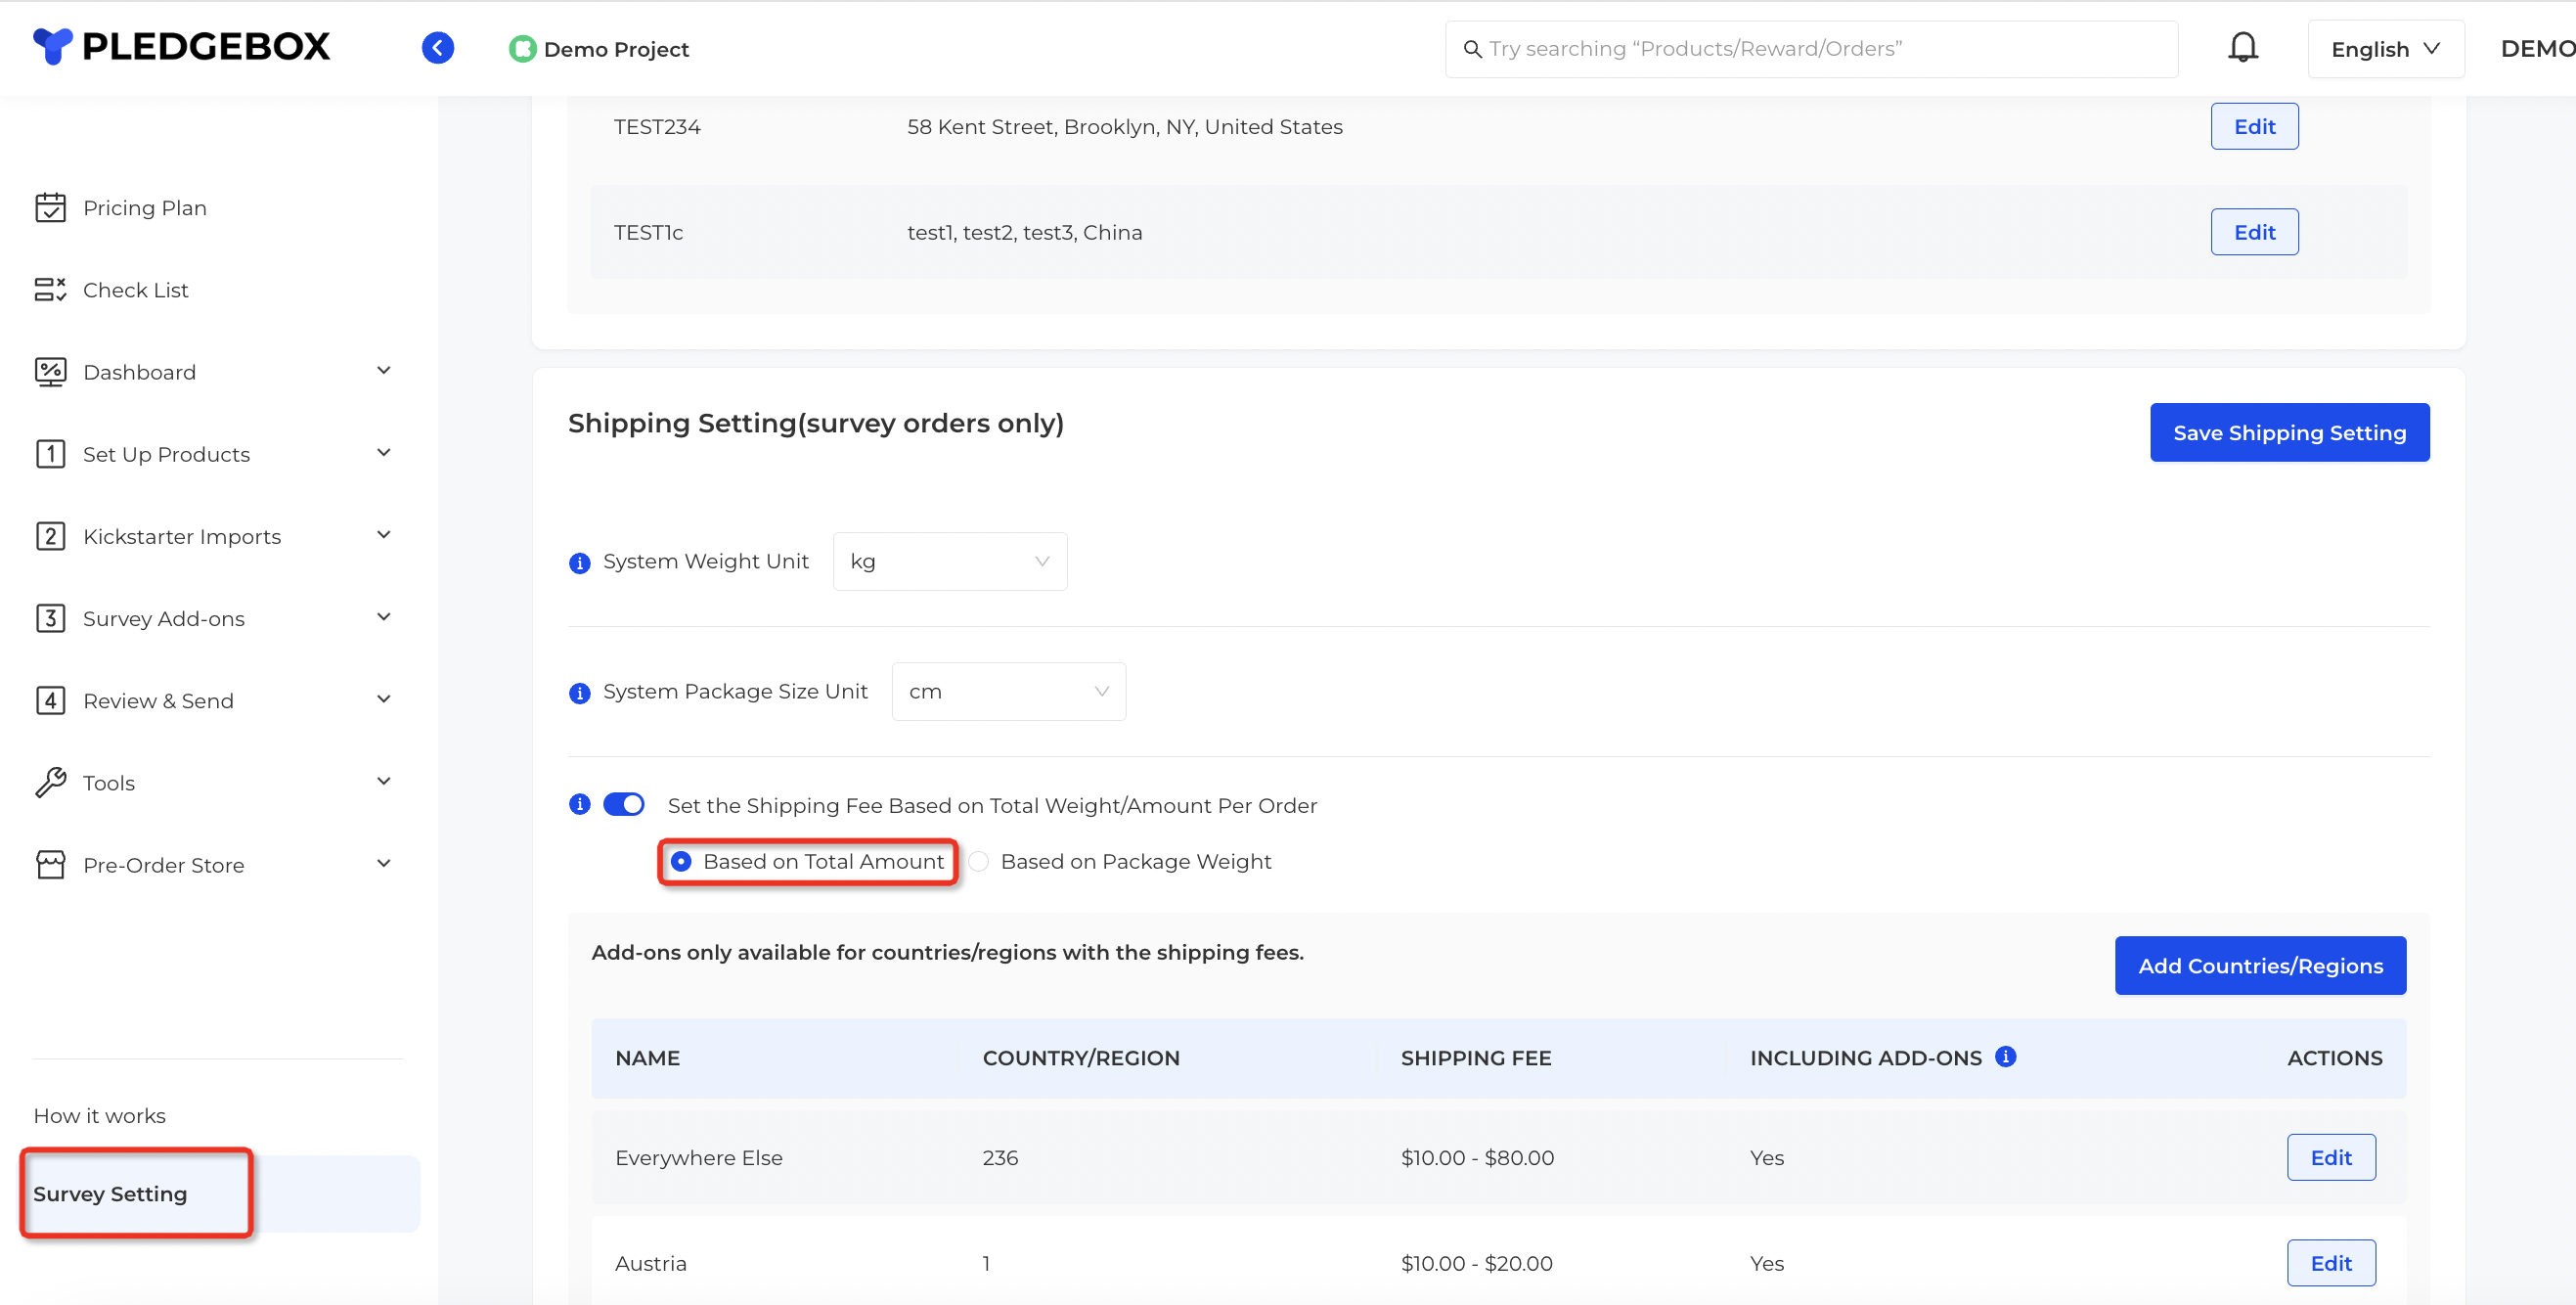Click the Pricing Plan calendar icon

(x=50, y=207)
